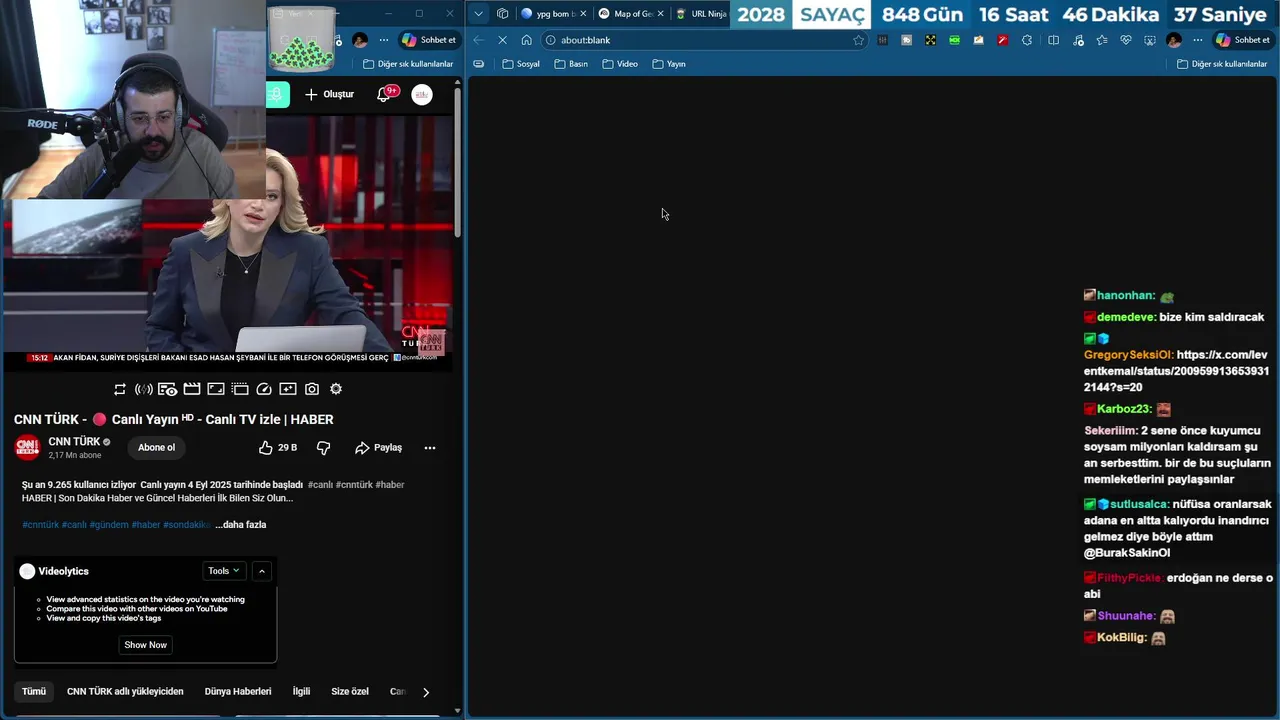
Task: Open the tab actions menu chevron
Action: [479, 14]
